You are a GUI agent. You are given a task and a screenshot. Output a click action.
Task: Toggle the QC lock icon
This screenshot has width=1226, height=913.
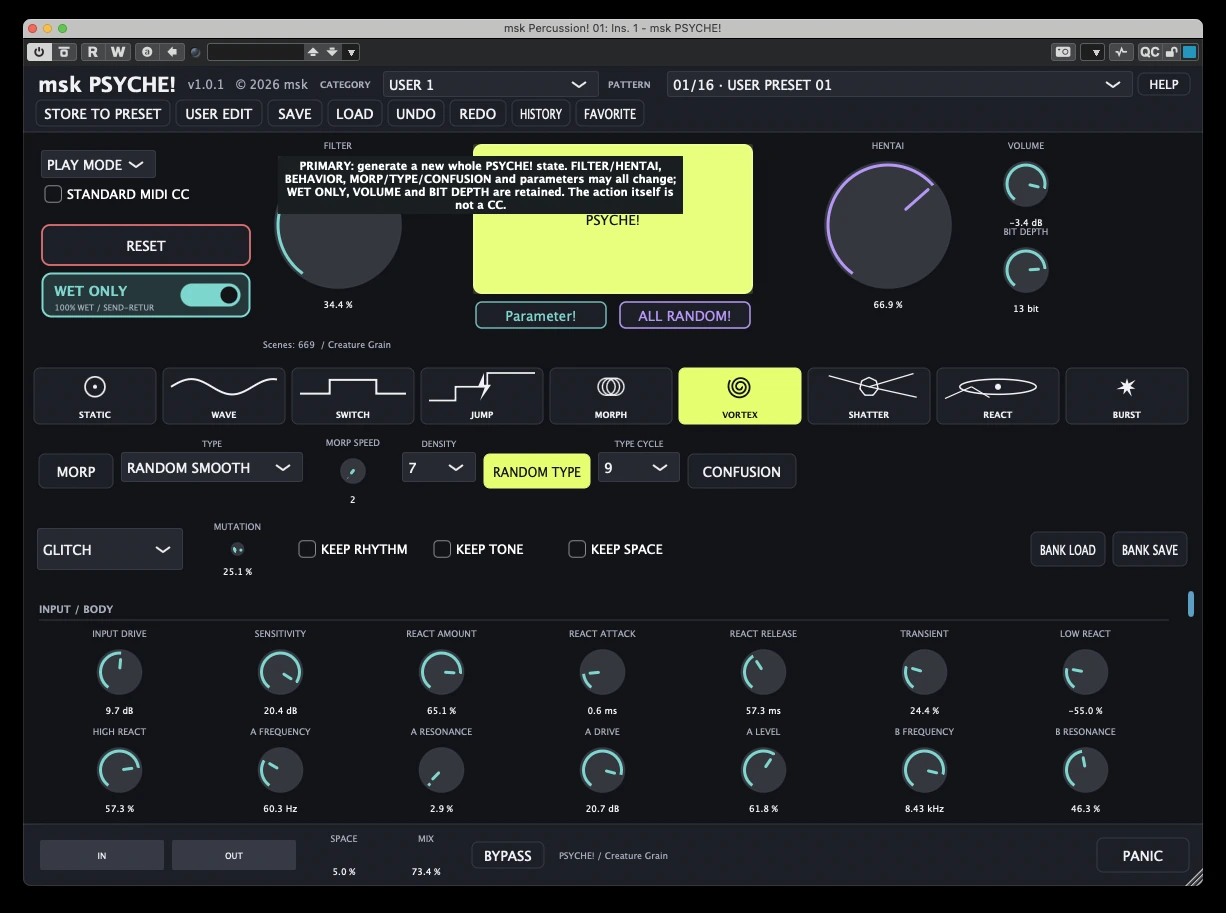coord(1172,52)
